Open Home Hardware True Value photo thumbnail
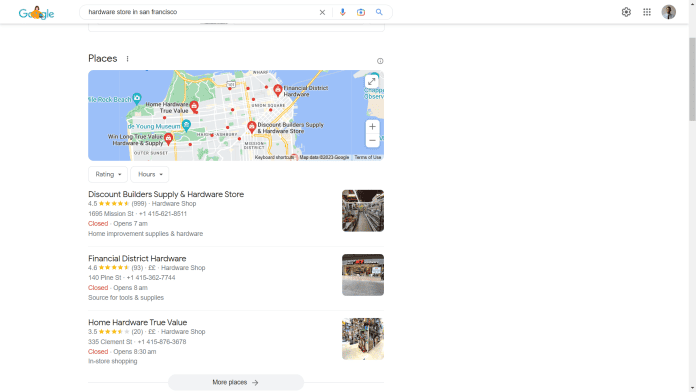696x392 pixels. click(363, 339)
